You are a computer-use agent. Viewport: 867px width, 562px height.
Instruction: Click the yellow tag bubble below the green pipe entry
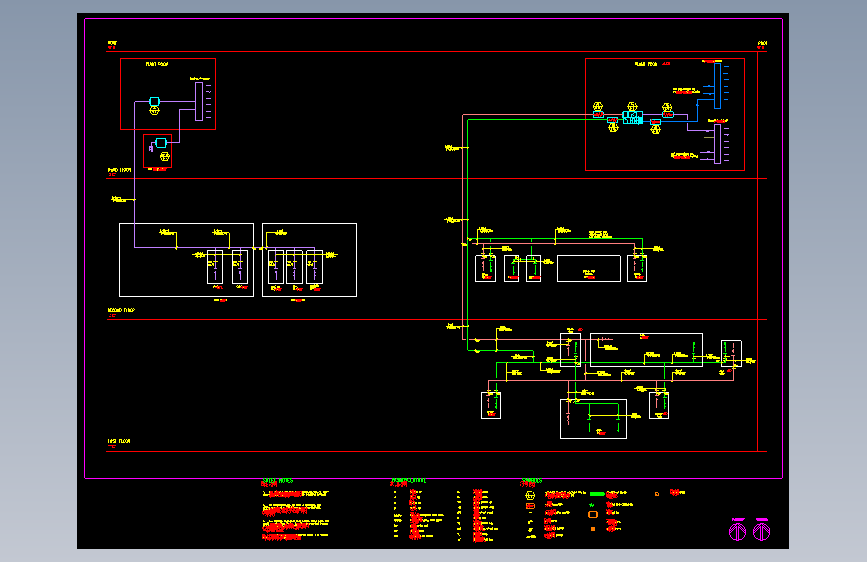[613, 128]
